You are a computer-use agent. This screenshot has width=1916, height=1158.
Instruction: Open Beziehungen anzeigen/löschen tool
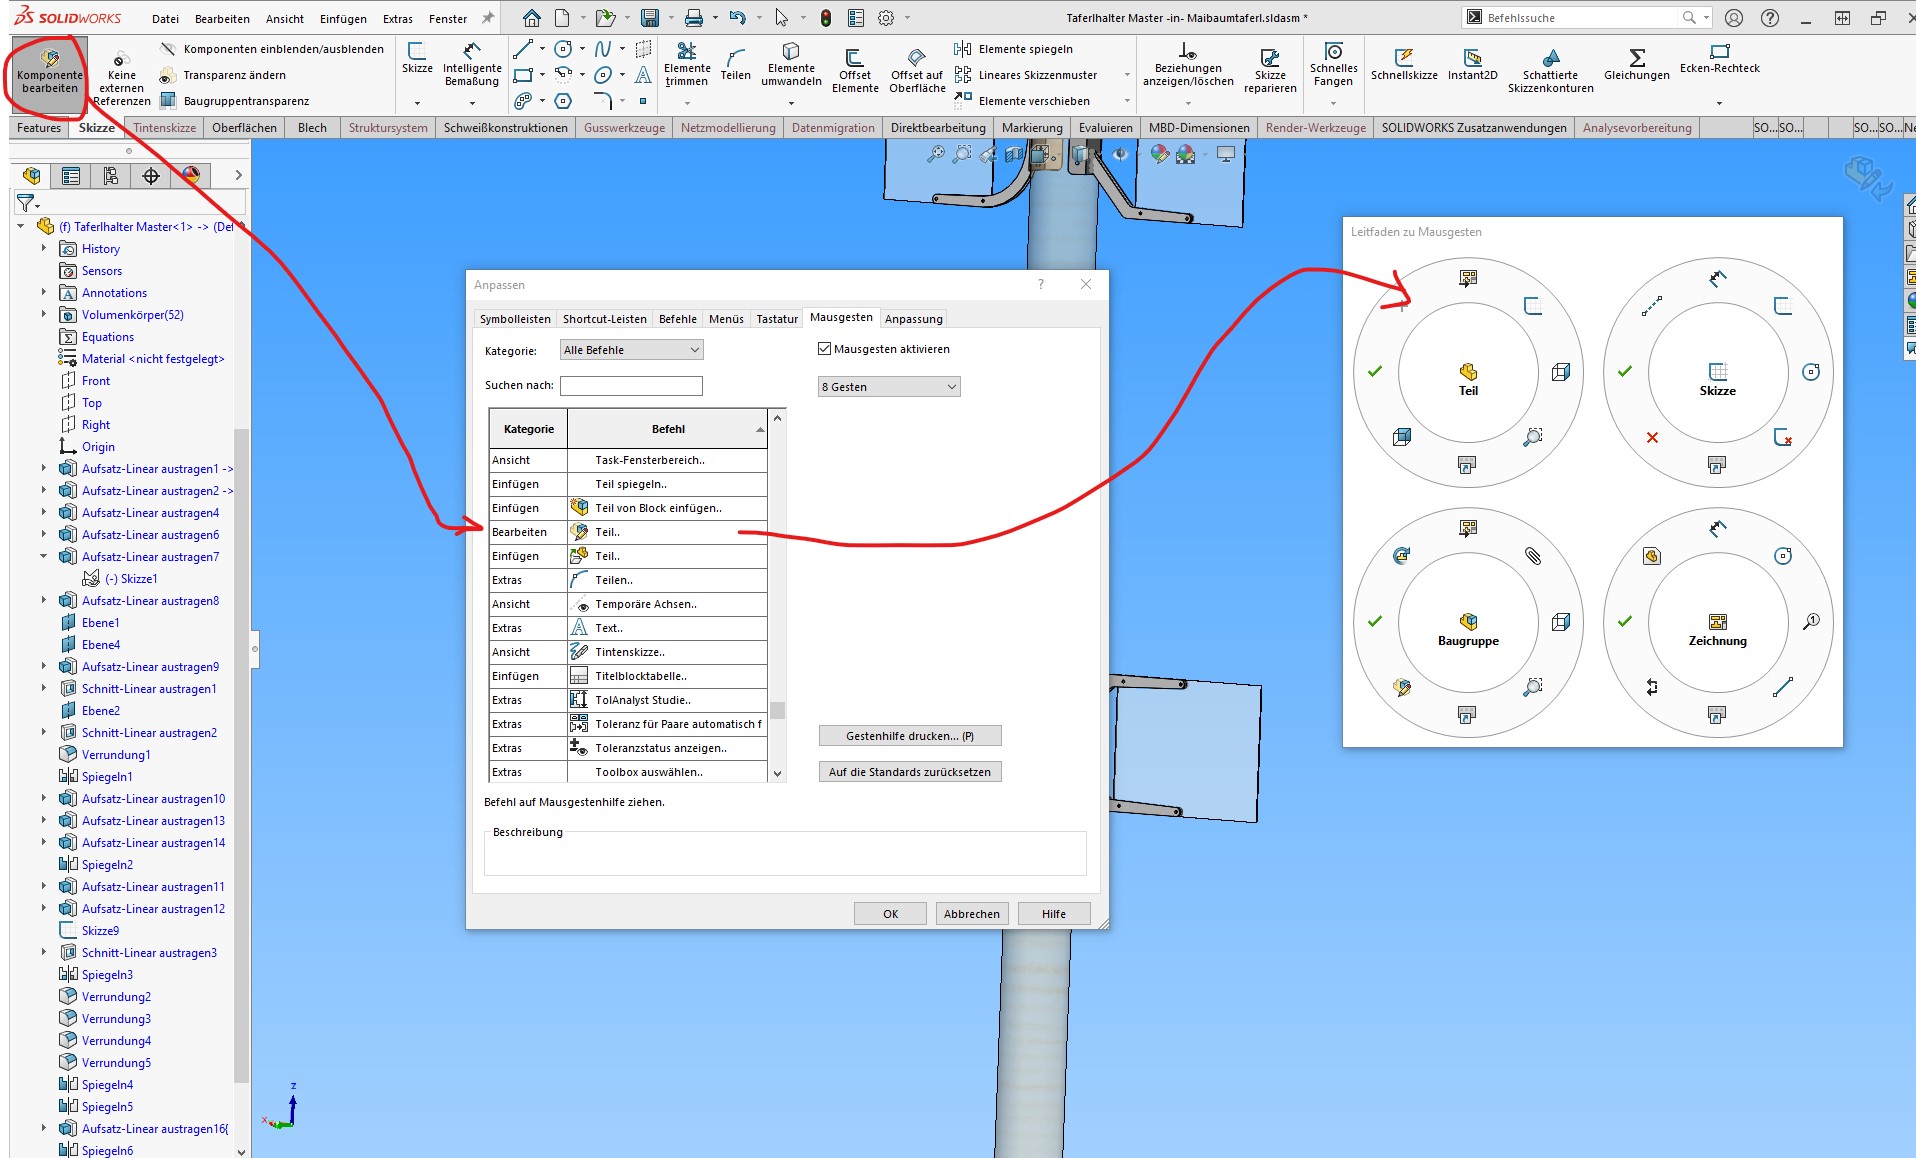[x=1188, y=66]
